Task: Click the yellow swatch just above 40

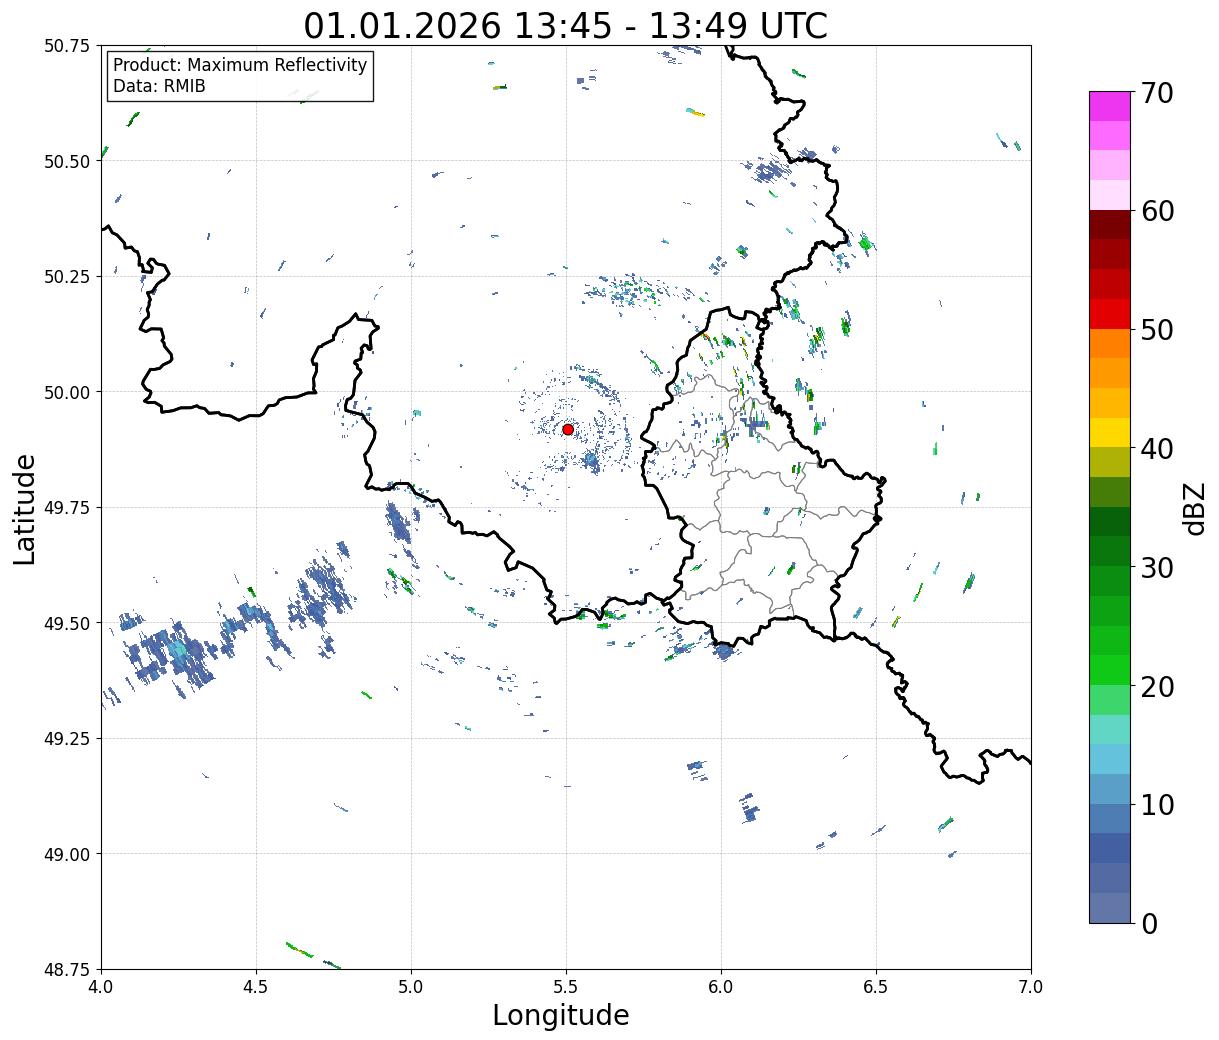Action: pos(1110,433)
